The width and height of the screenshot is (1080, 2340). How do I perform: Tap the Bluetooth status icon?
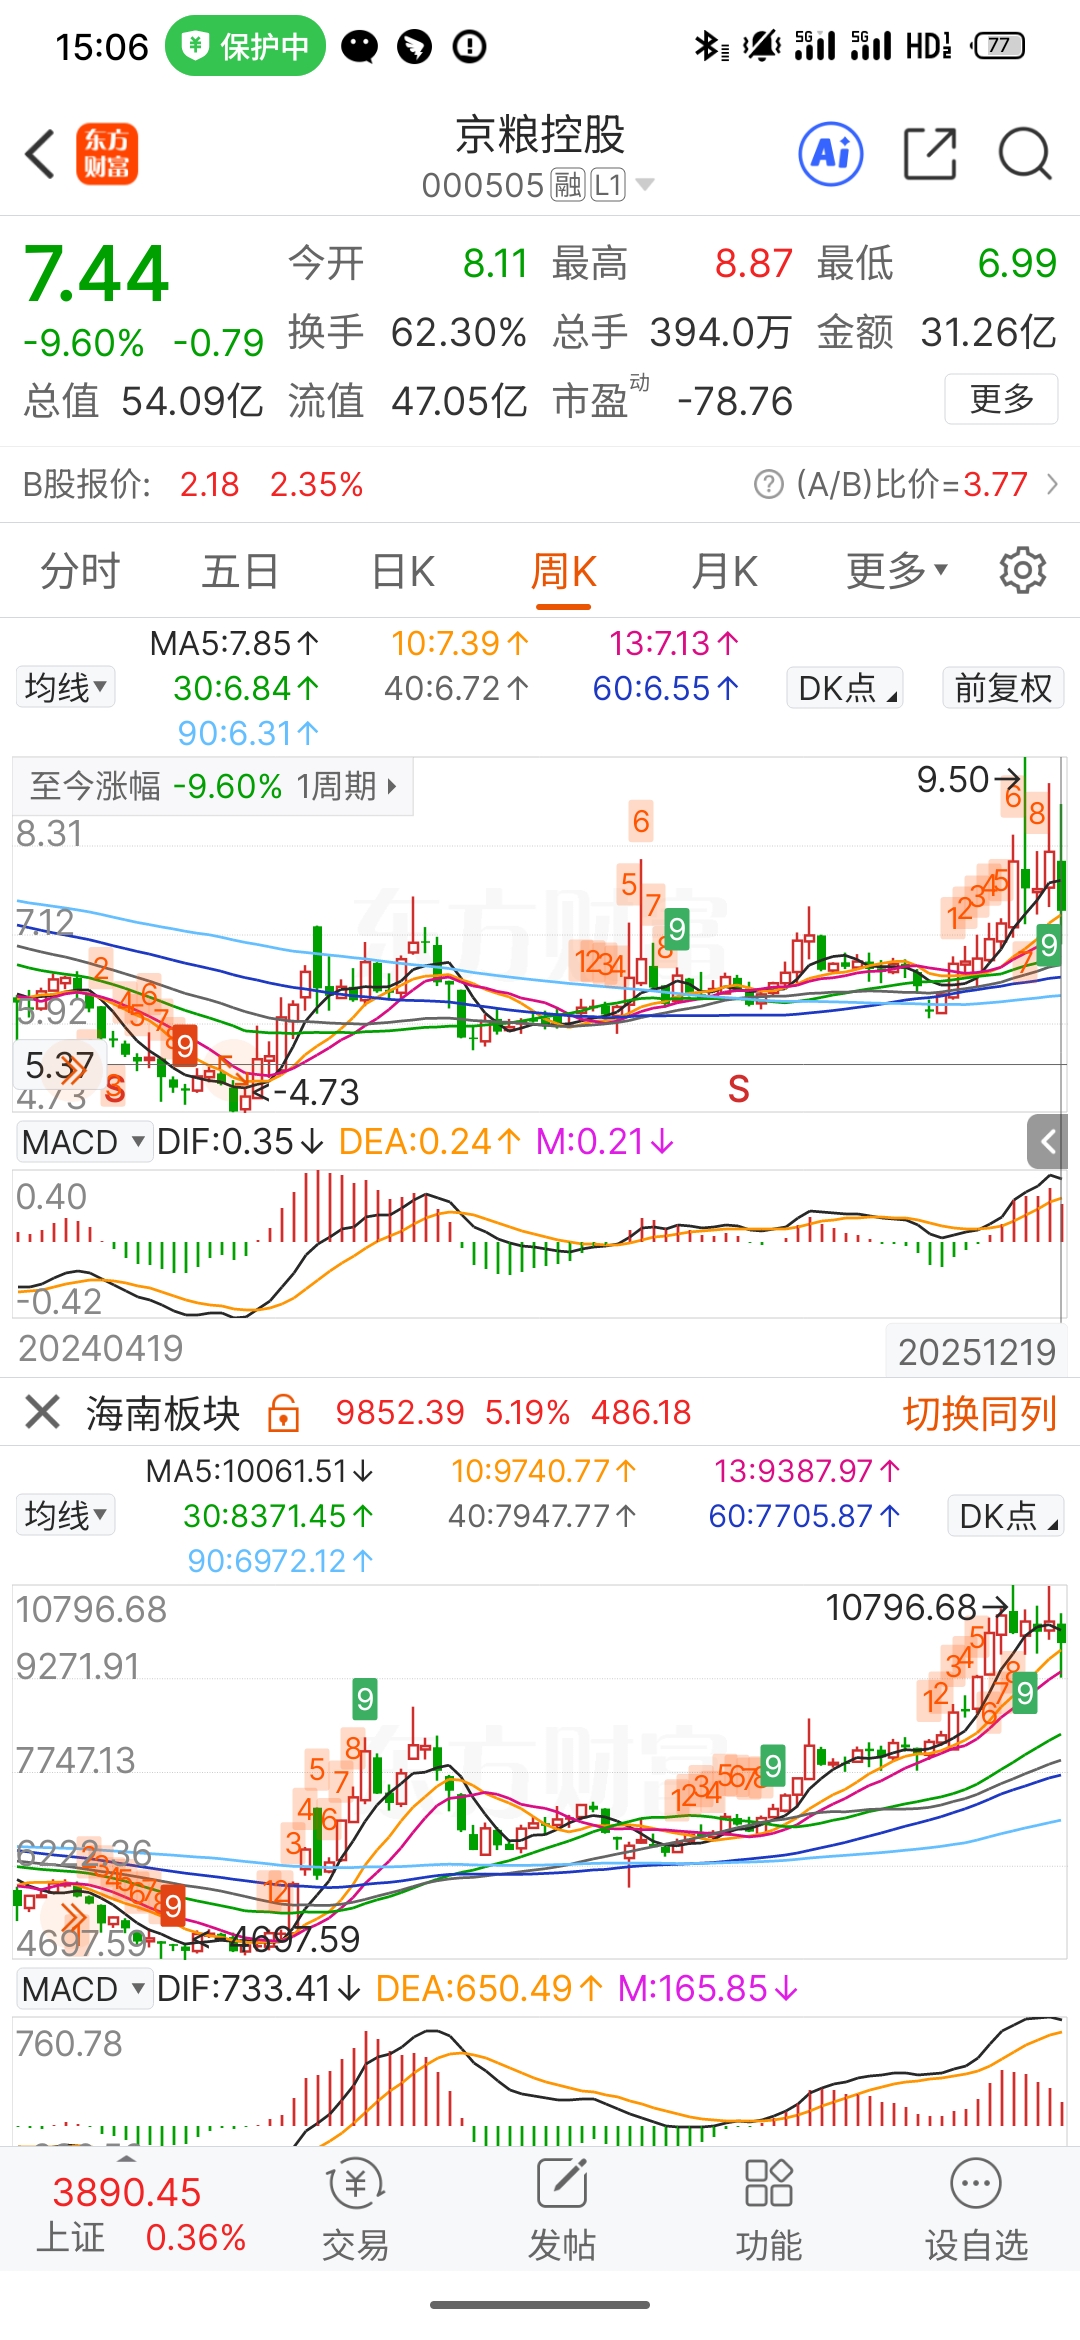[711, 46]
